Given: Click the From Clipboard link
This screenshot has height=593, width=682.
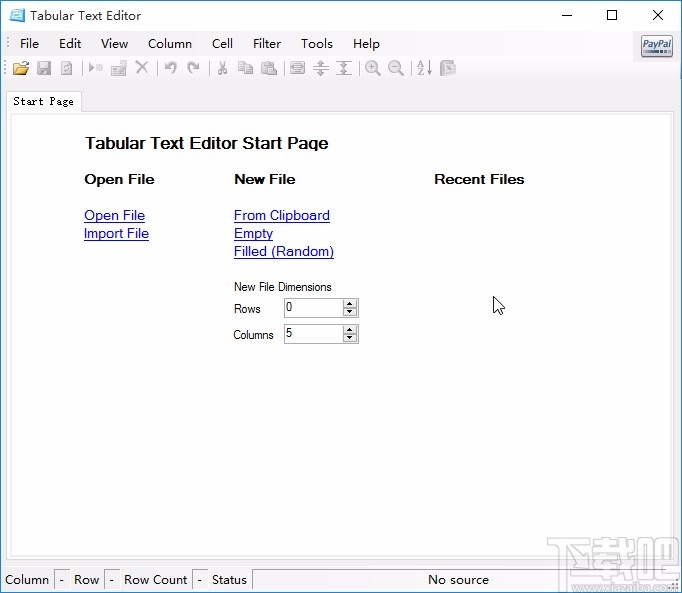Looking at the screenshot, I should pos(281,215).
